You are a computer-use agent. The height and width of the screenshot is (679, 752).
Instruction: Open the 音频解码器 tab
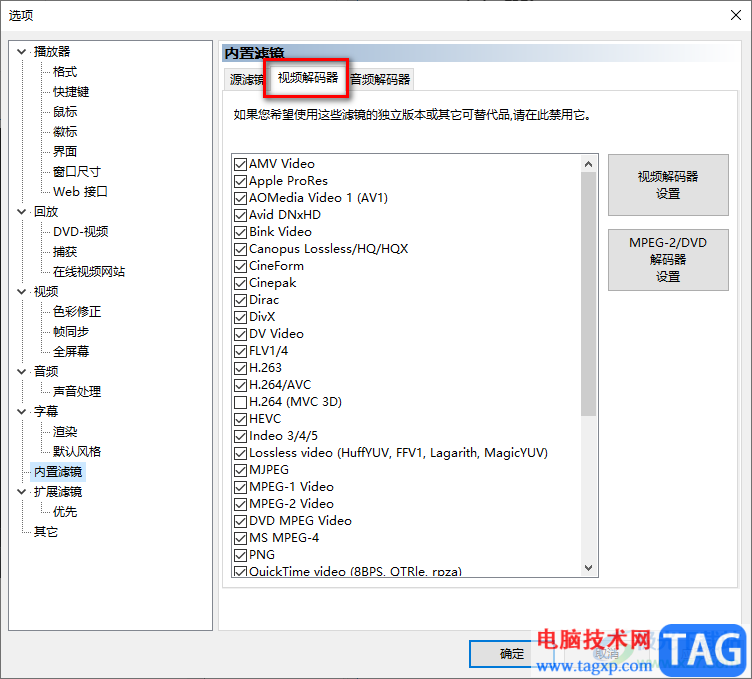coord(380,79)
